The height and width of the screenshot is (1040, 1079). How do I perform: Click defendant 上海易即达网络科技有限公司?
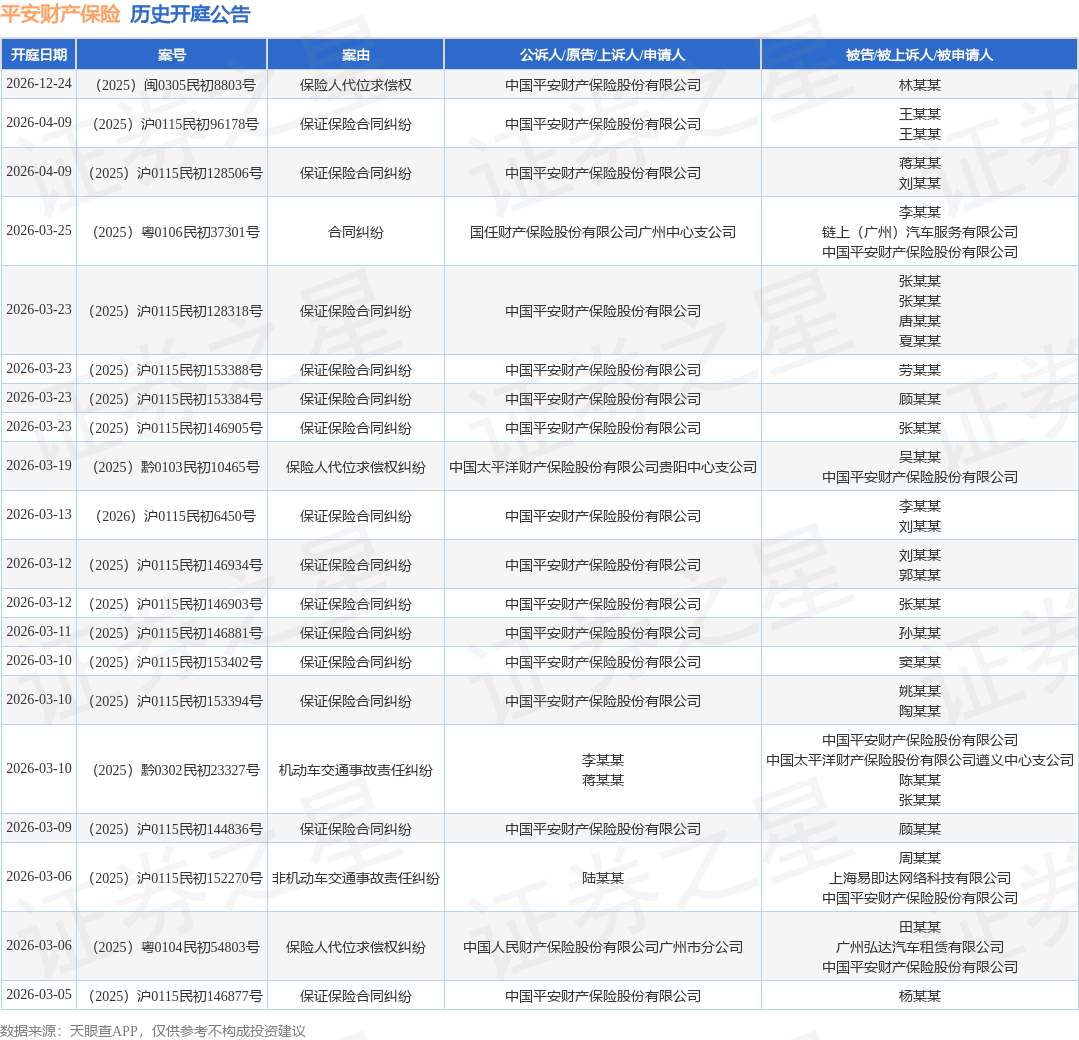click(x=919, y=878)
